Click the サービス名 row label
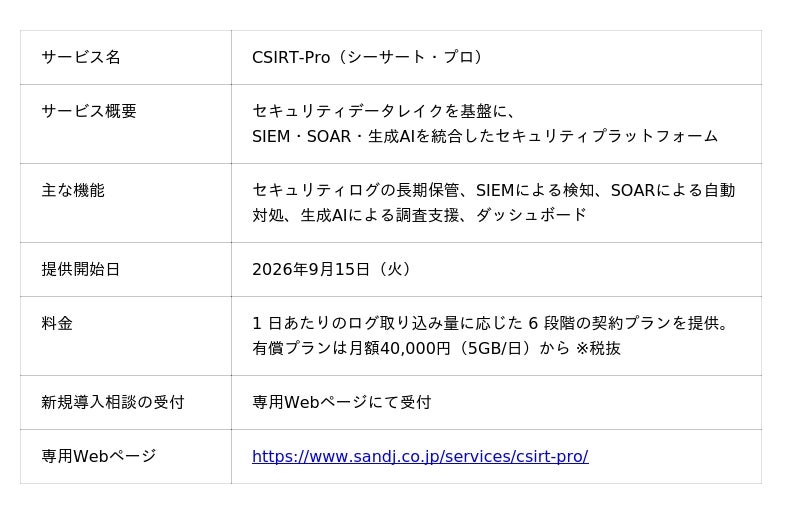 (x=81, y=57)
